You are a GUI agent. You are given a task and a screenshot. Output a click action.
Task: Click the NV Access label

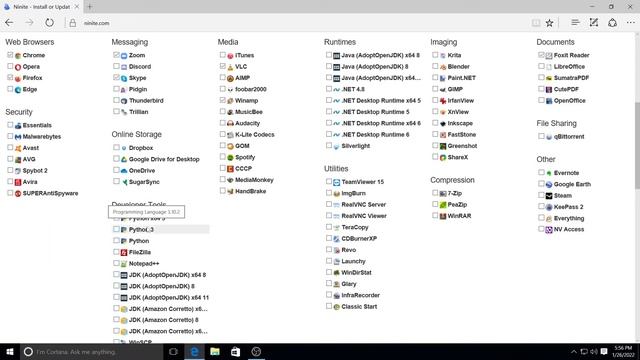pos(569,229)
